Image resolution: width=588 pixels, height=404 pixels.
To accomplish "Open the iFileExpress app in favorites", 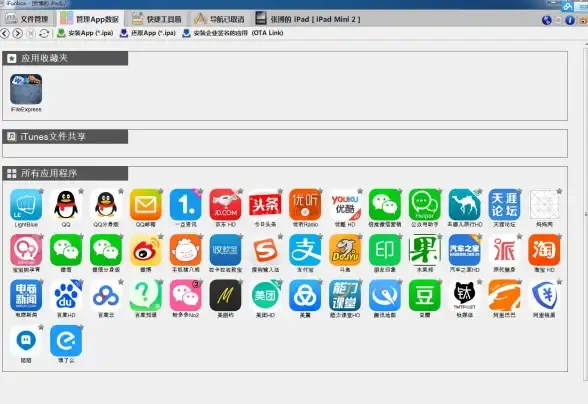I will pyautogui.click(x=26, y=89).
